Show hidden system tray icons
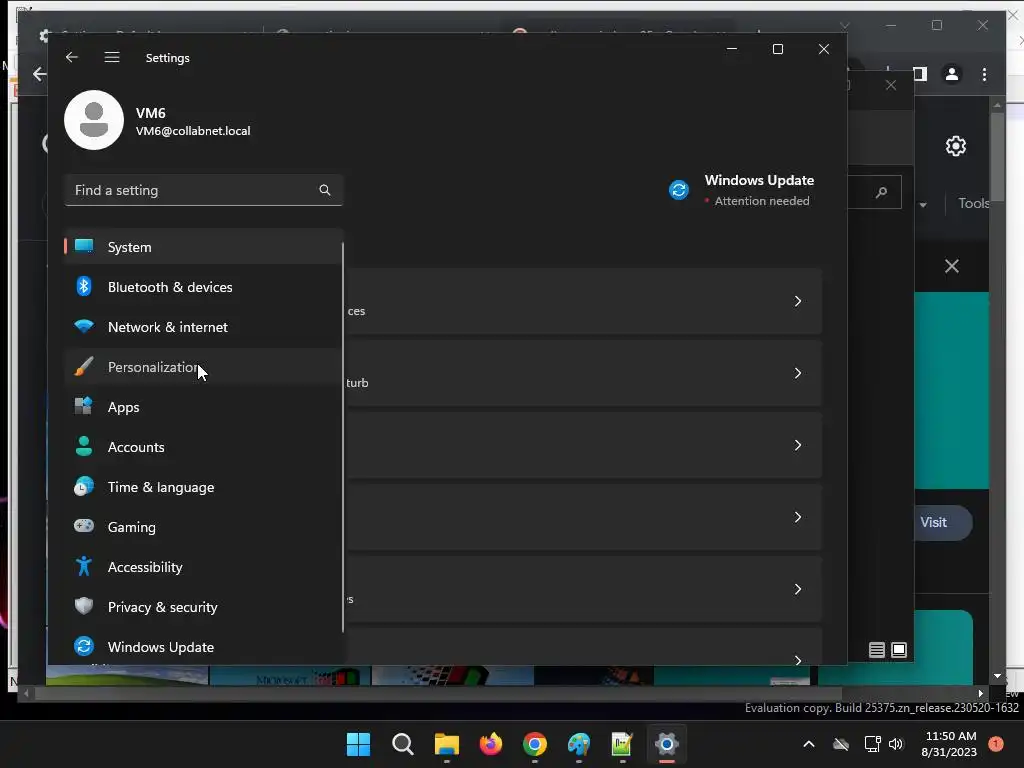This screenshot has height=768, width=1024. point(808,744)
